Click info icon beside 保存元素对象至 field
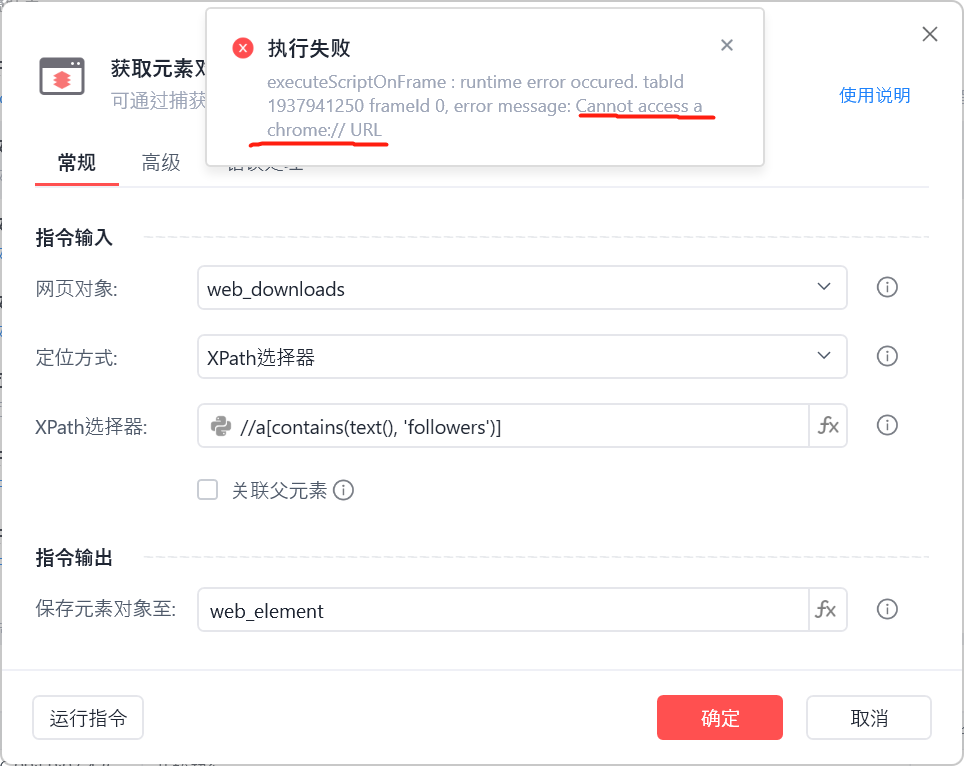This screenshot has width=964, height=766. tap(887, 609)
